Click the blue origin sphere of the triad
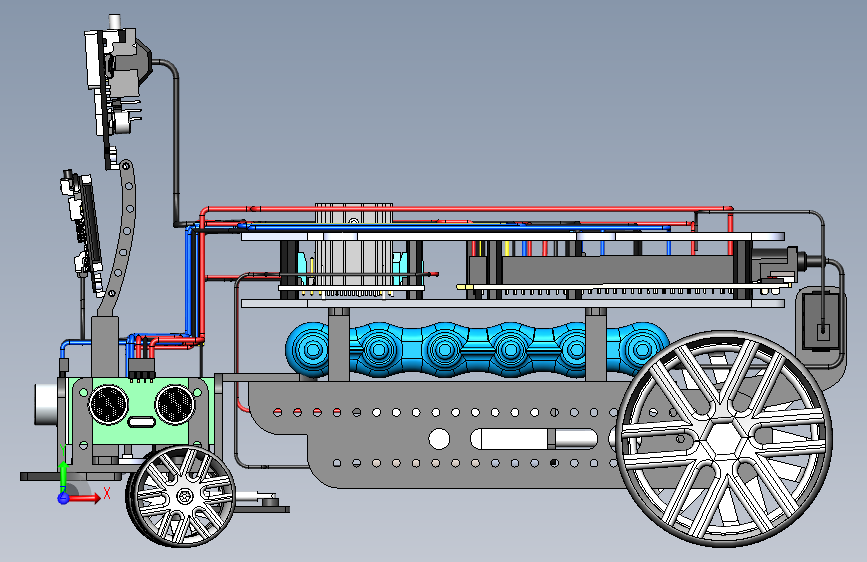The width and height of the screenshot is (867, 562). 63,498
